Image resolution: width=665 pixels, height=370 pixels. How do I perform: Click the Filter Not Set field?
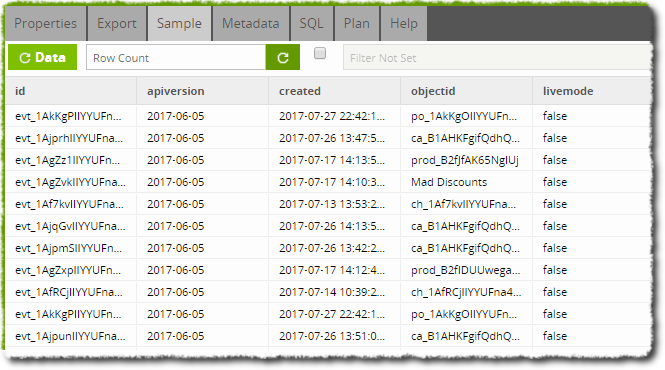coord(497,57)
